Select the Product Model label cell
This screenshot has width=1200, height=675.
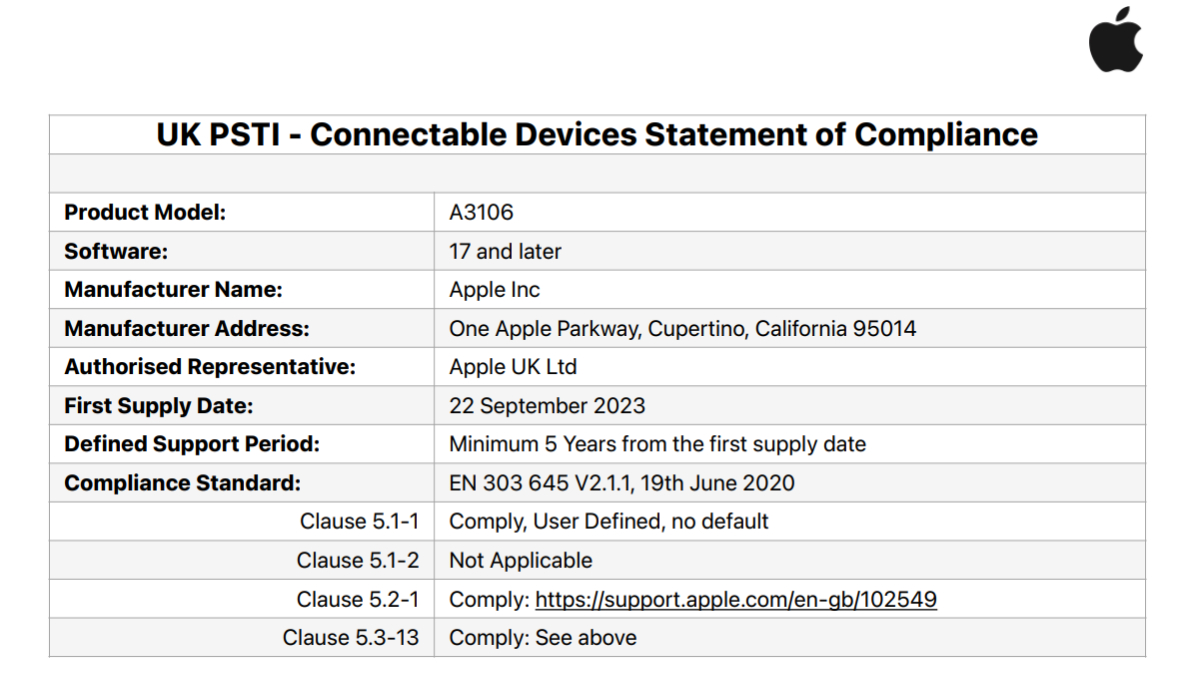(145, 212)
